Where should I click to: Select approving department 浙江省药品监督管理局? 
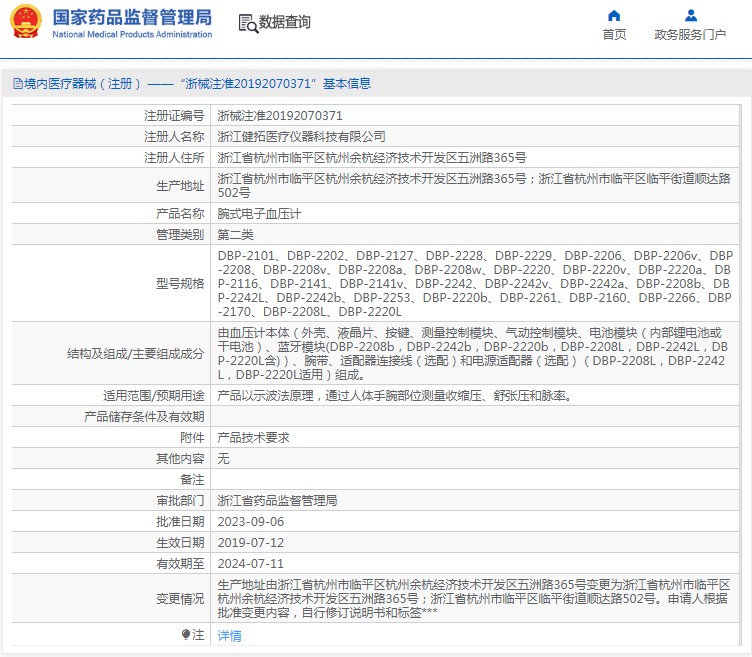pyautogui.click(x=278, y=501)
